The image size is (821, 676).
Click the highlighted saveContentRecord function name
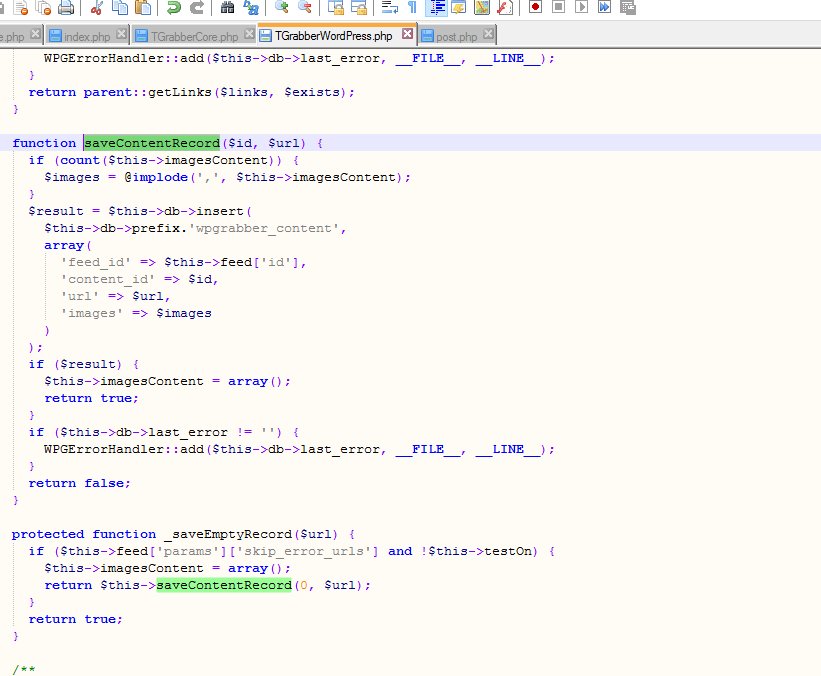point(151,143)
